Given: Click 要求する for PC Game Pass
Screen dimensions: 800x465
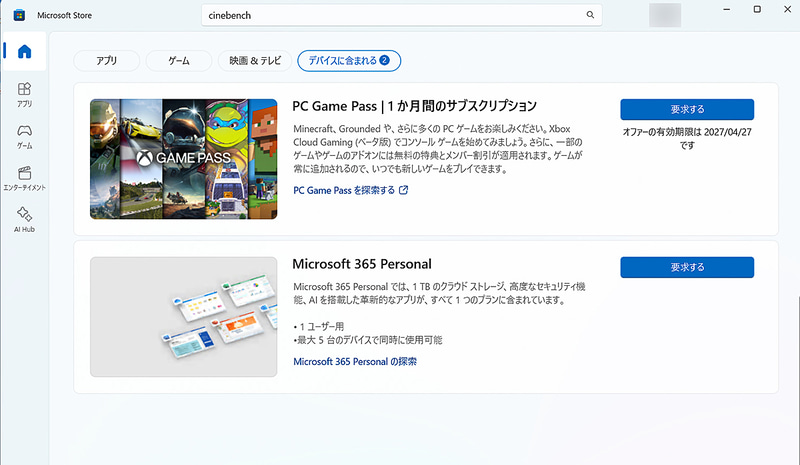Looking at the screenshot, I should [x=687, y=109].
